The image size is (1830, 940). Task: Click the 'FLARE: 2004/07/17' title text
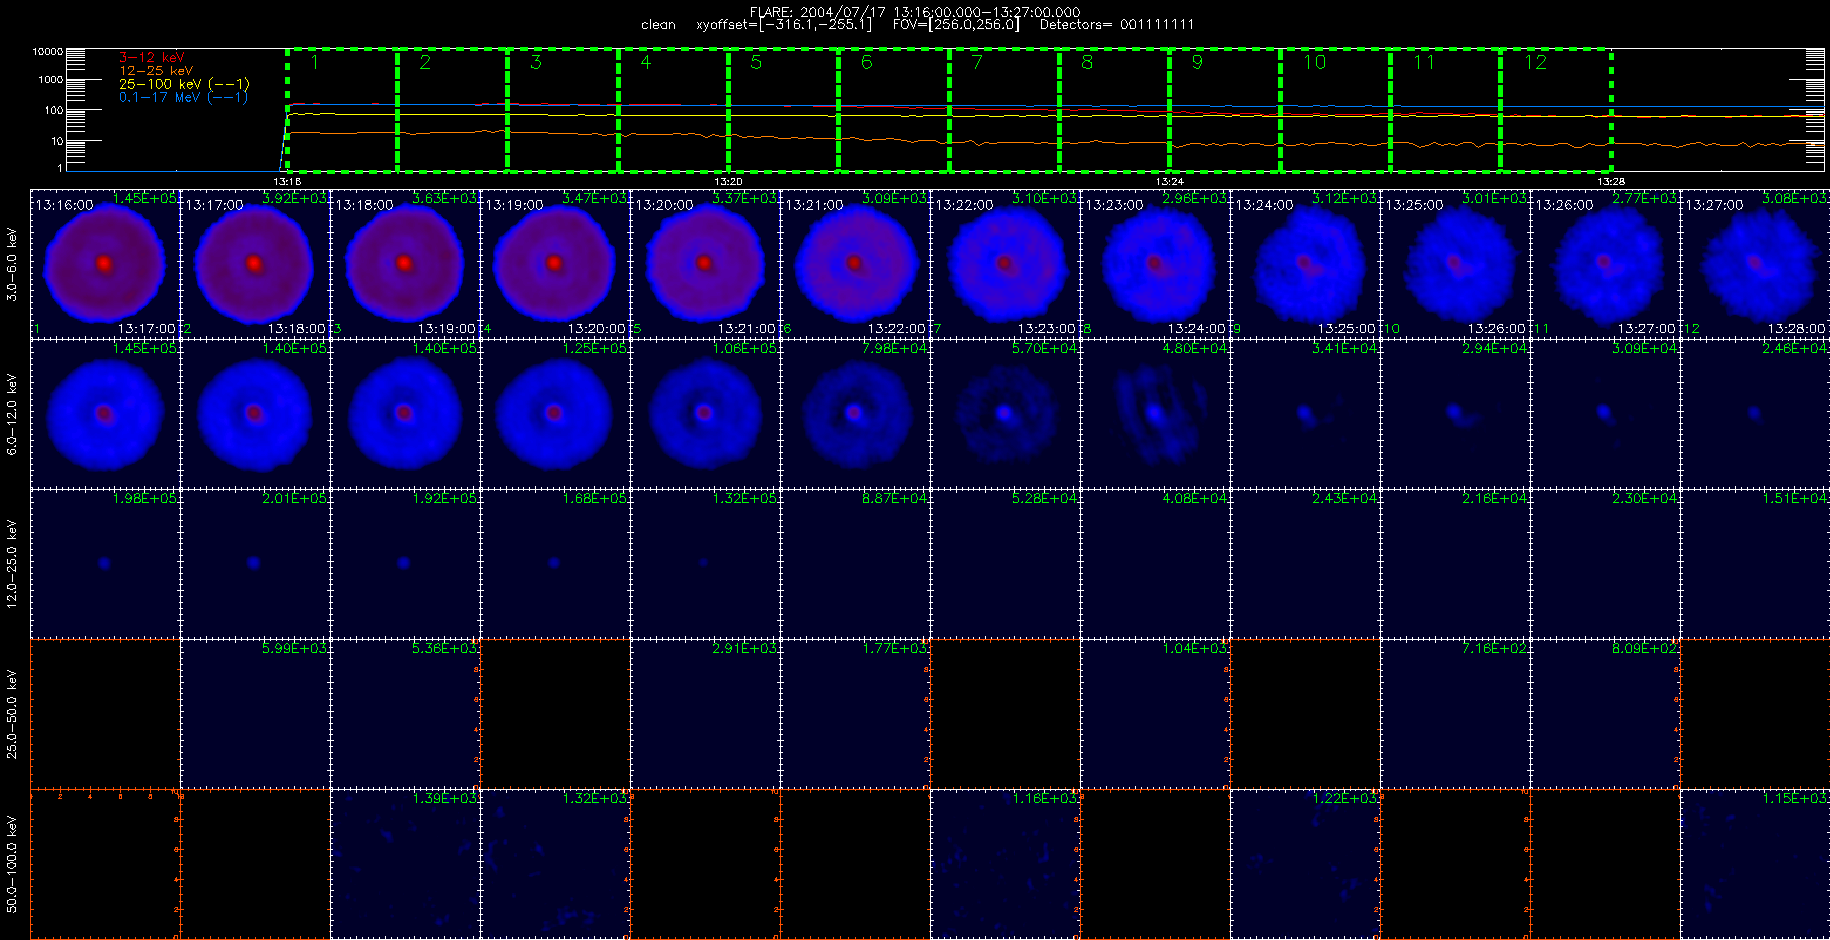point(819,12)
